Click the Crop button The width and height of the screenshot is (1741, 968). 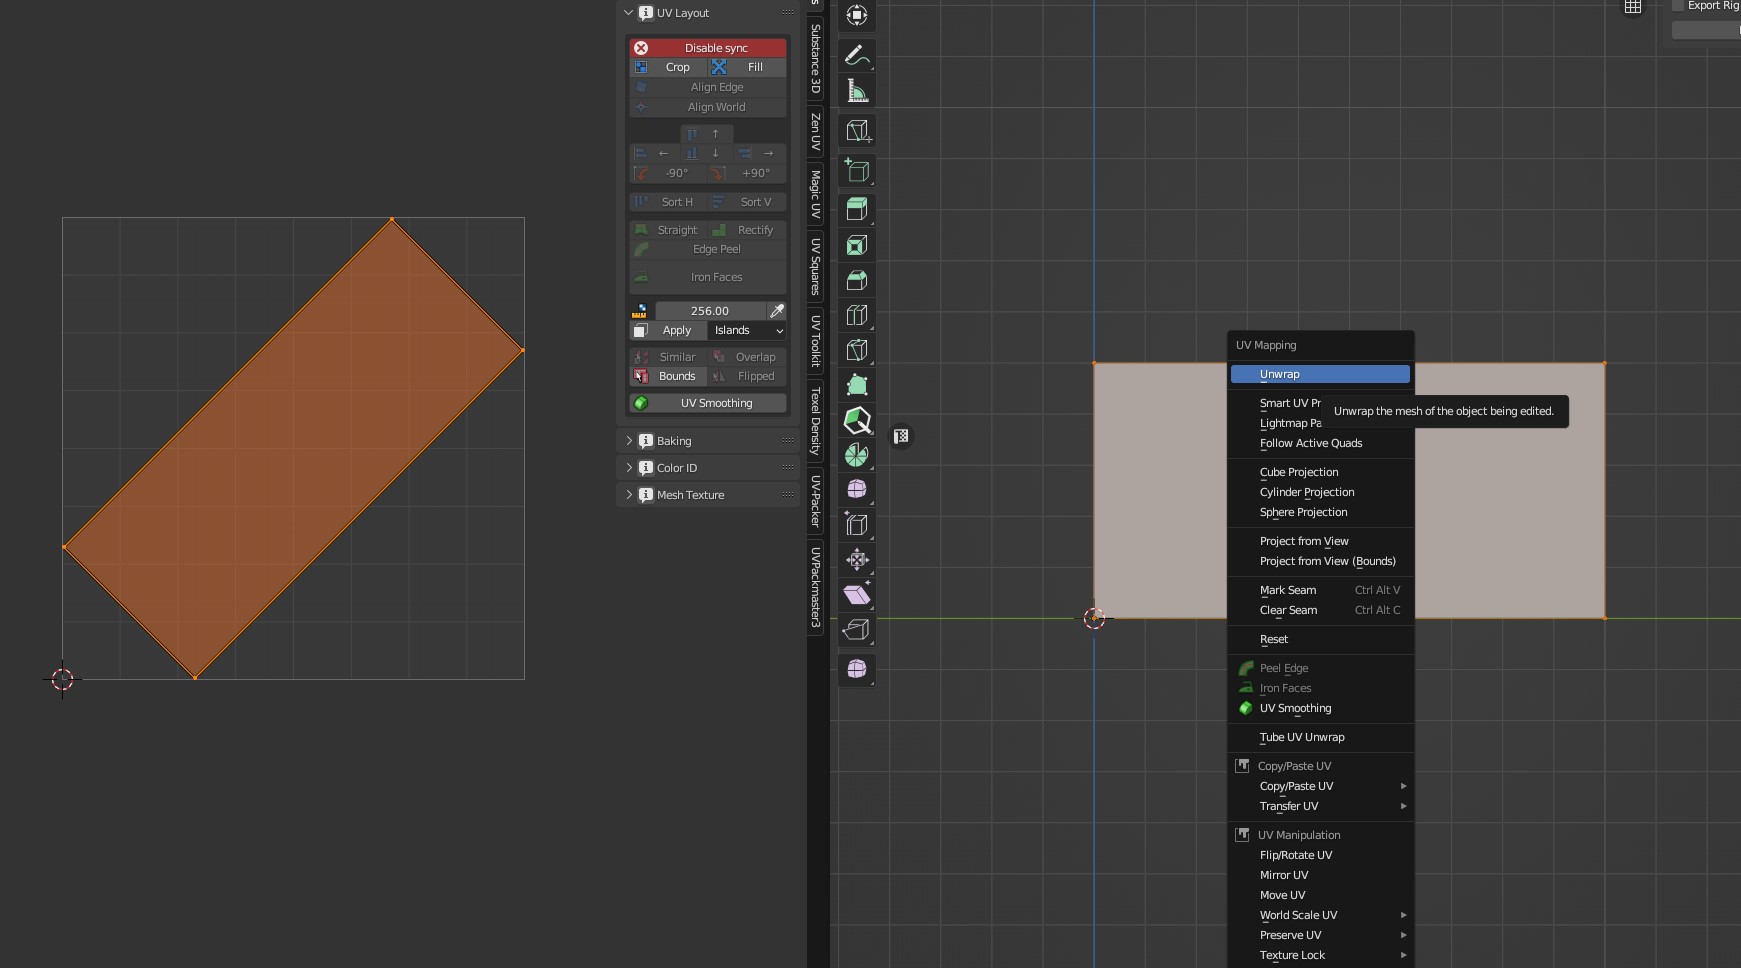click(x=668, y=67)
